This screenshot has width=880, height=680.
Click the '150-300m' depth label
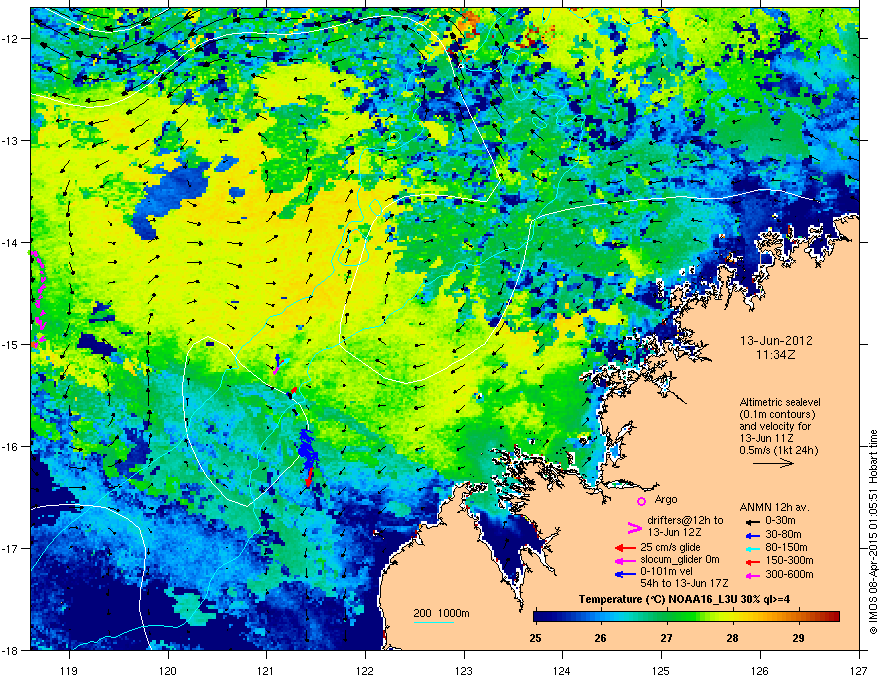[789, 560]
